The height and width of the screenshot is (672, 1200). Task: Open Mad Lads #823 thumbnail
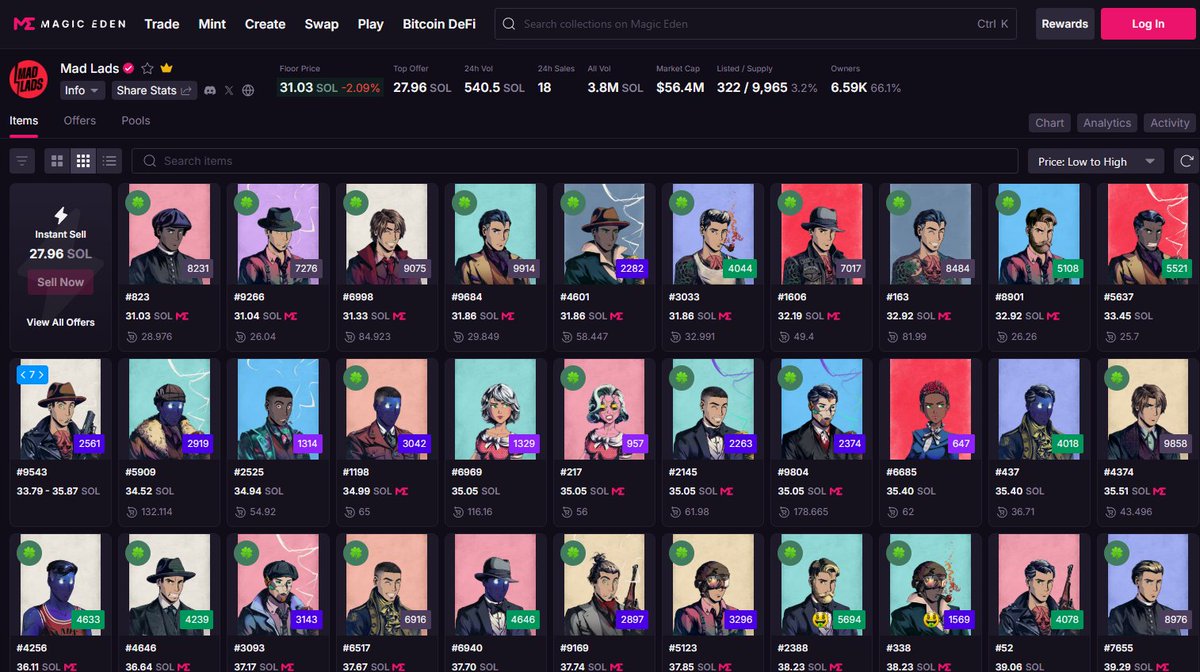(170, 235)
